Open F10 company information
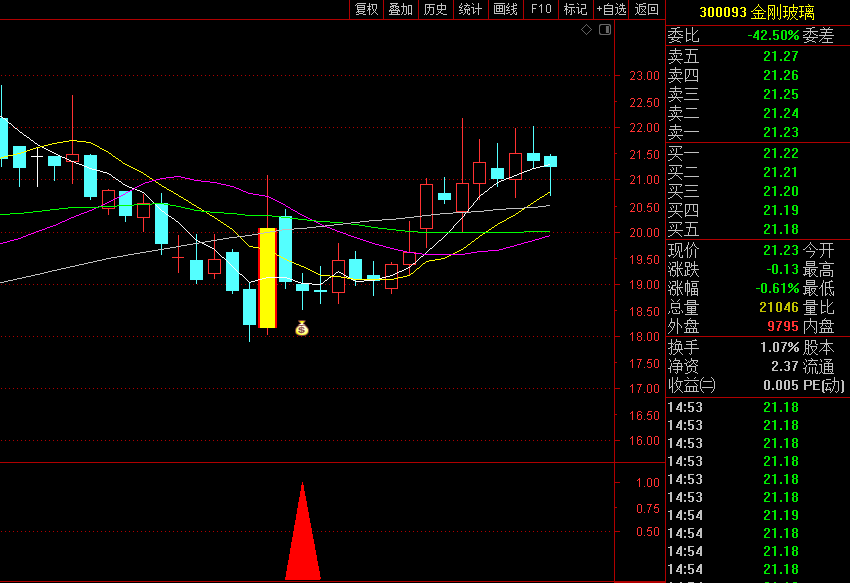 point(540,9)
